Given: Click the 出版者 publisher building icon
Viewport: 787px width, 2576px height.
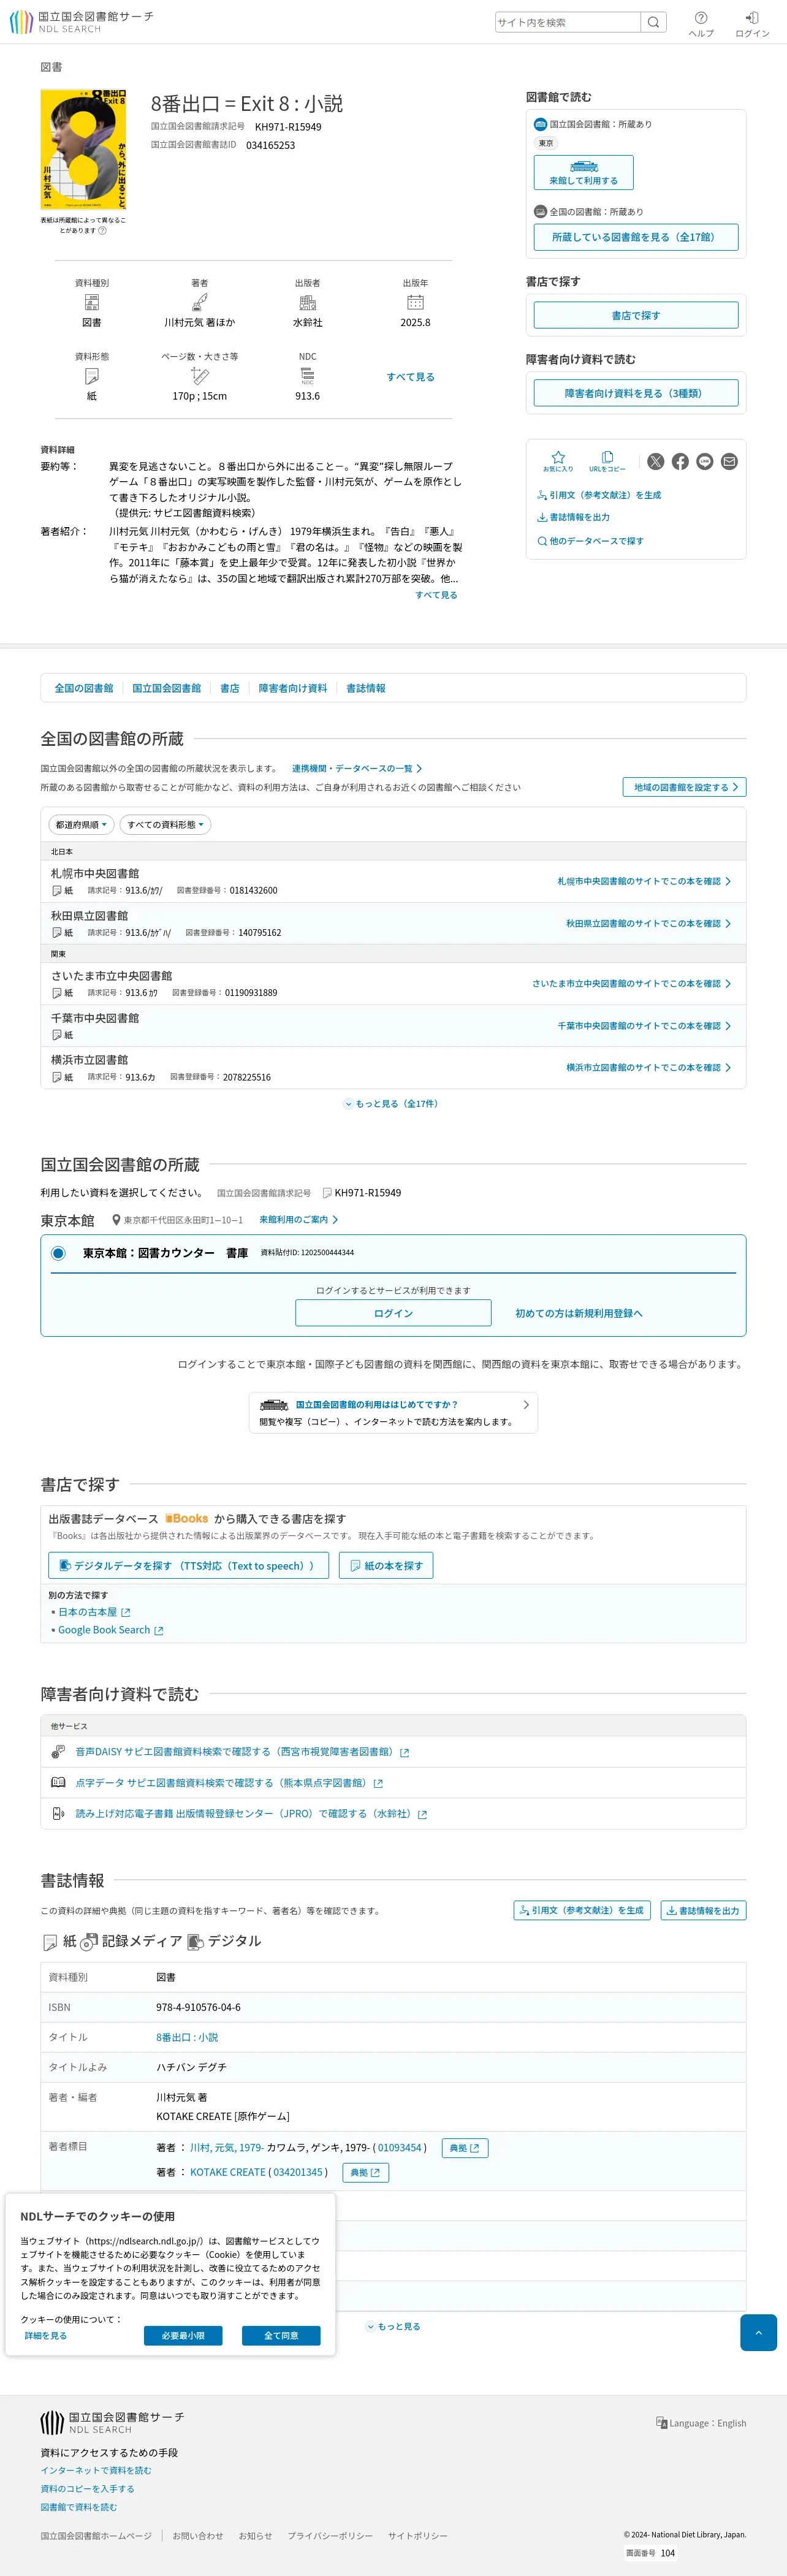Looking at the screenshot, I should [x=308, y=302].
